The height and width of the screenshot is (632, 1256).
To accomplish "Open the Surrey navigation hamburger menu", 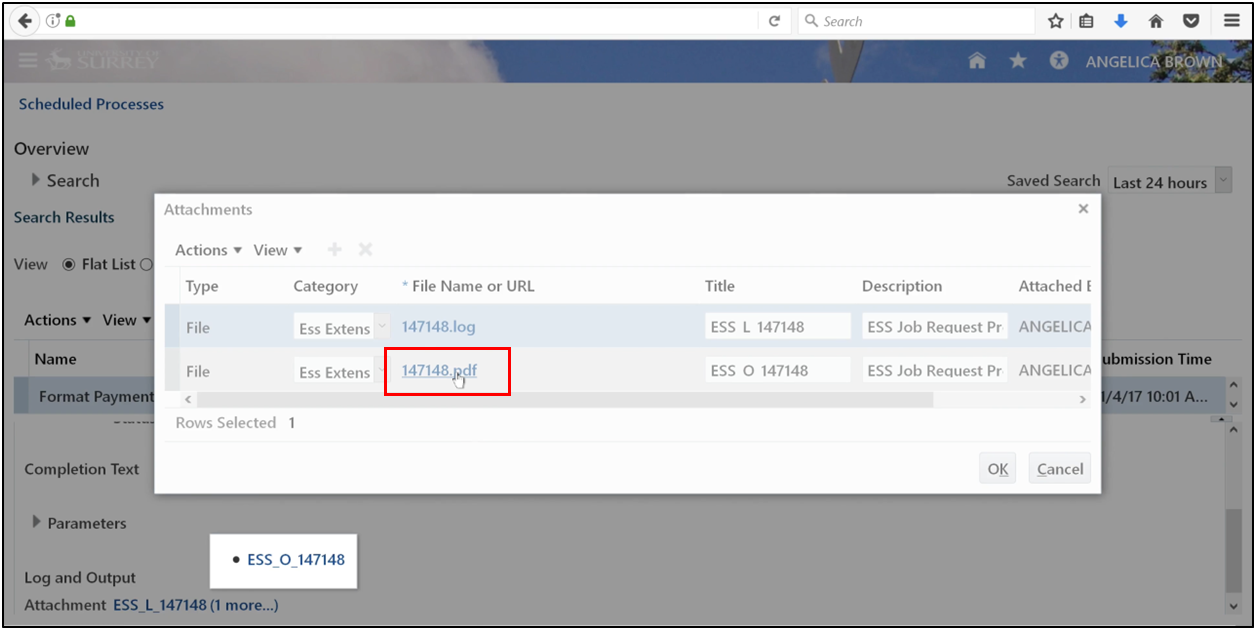I will 27,60.
